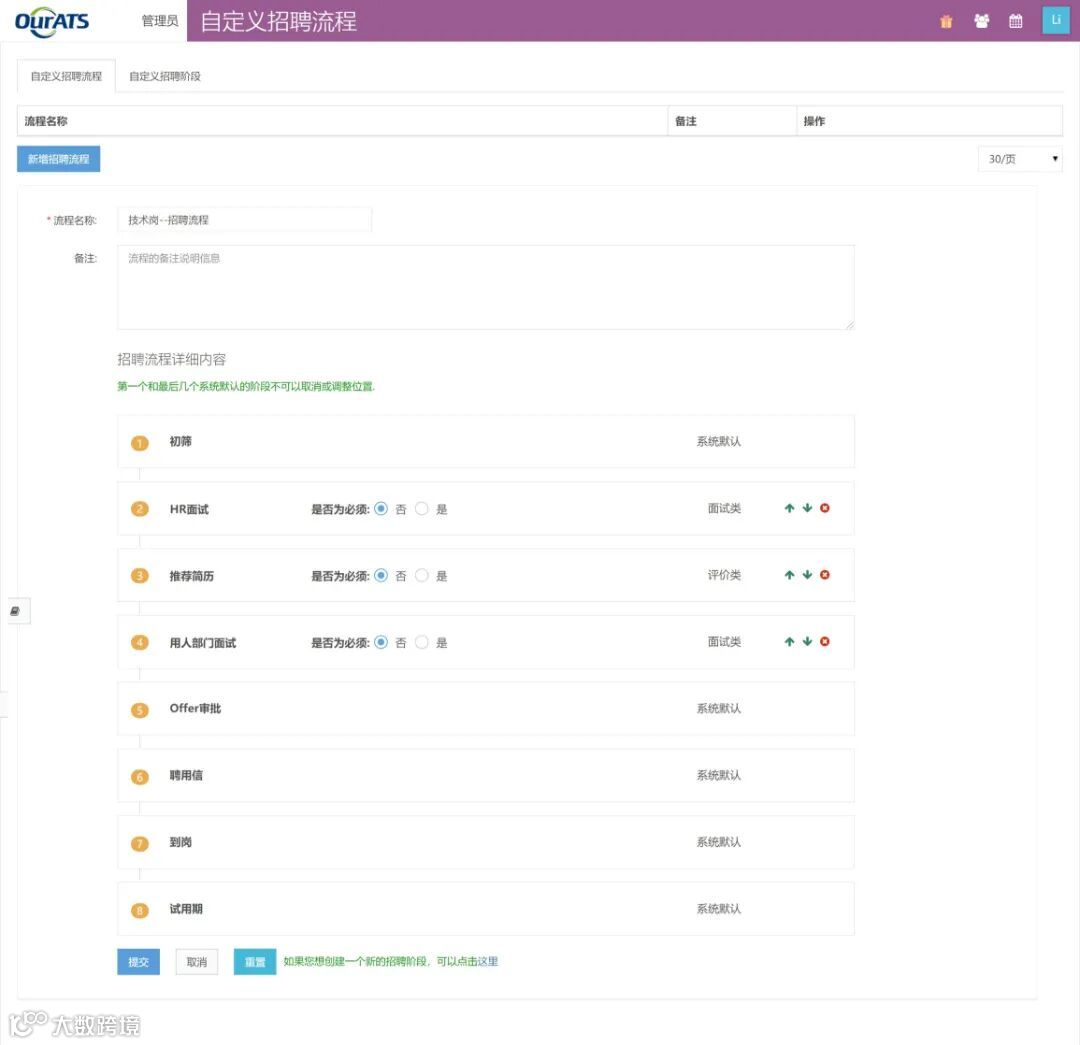Select the 初筛 stage row

486,442
